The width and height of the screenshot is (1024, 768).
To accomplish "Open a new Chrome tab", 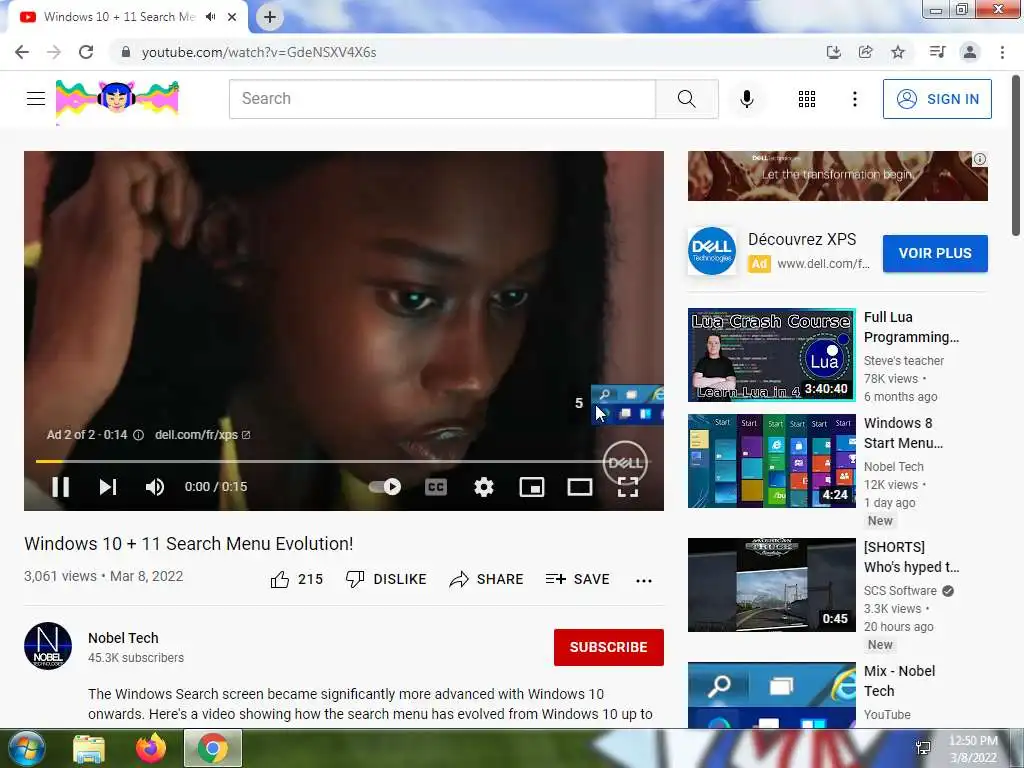I will [270, 17].
